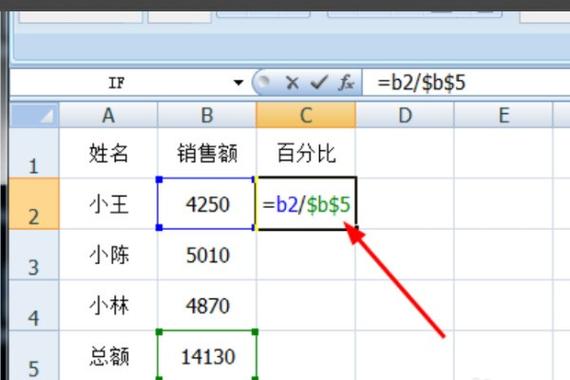570x380 pixels.
Task: Click cell containing 小陈
Action: coord(108,255)
